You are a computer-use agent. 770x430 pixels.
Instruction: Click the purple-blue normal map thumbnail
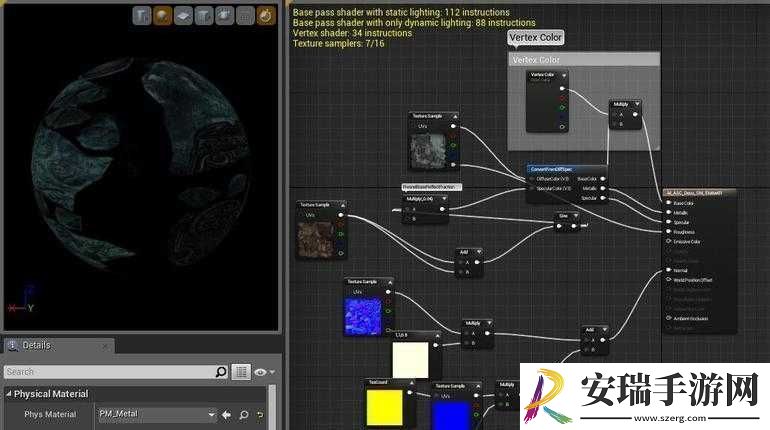point(363,316)
